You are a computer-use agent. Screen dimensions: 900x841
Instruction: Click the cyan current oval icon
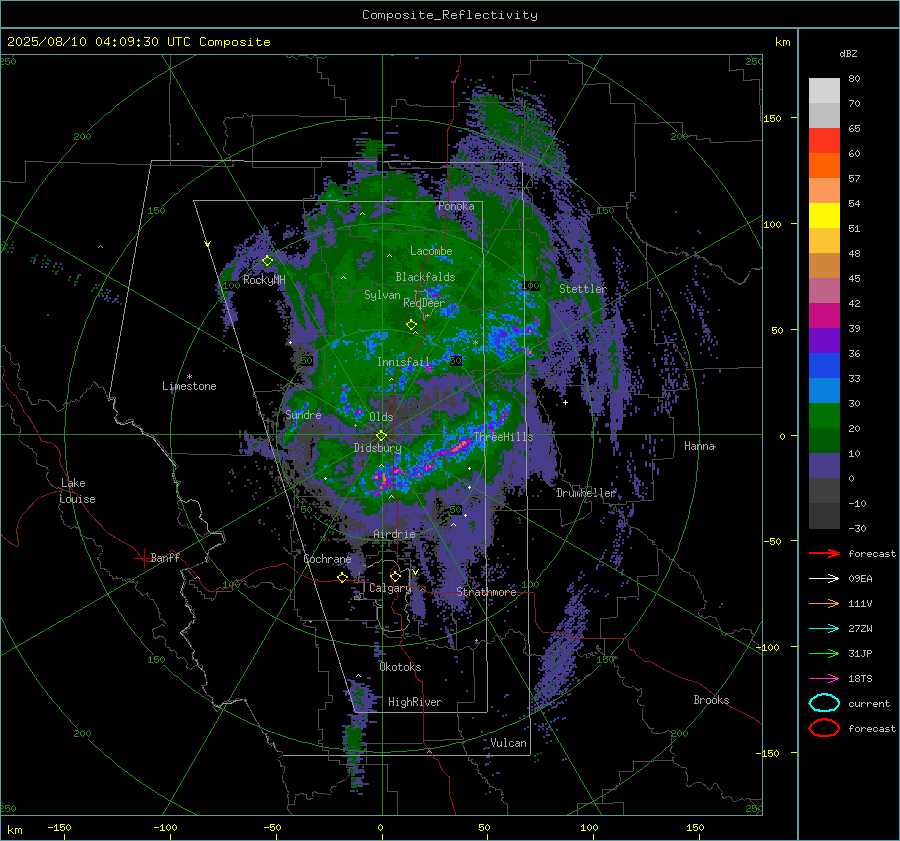(824, 703)
